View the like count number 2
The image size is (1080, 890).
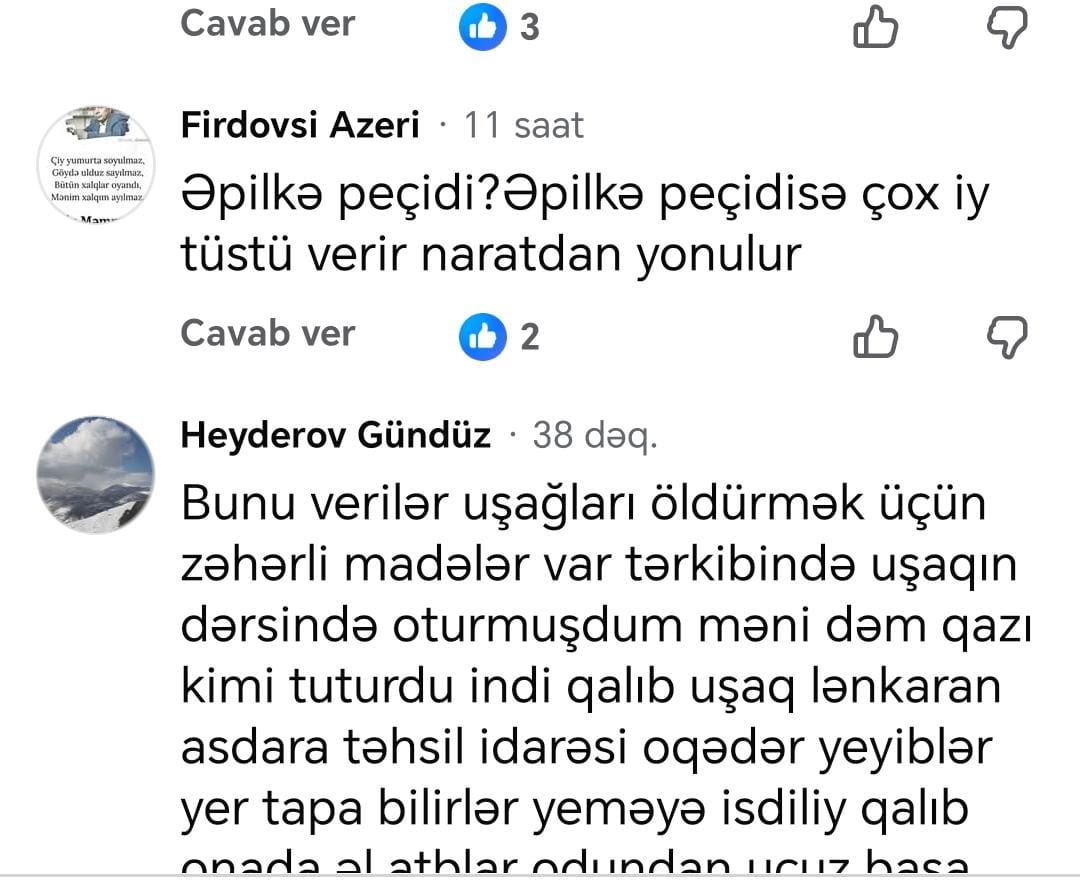click(530, 337)
